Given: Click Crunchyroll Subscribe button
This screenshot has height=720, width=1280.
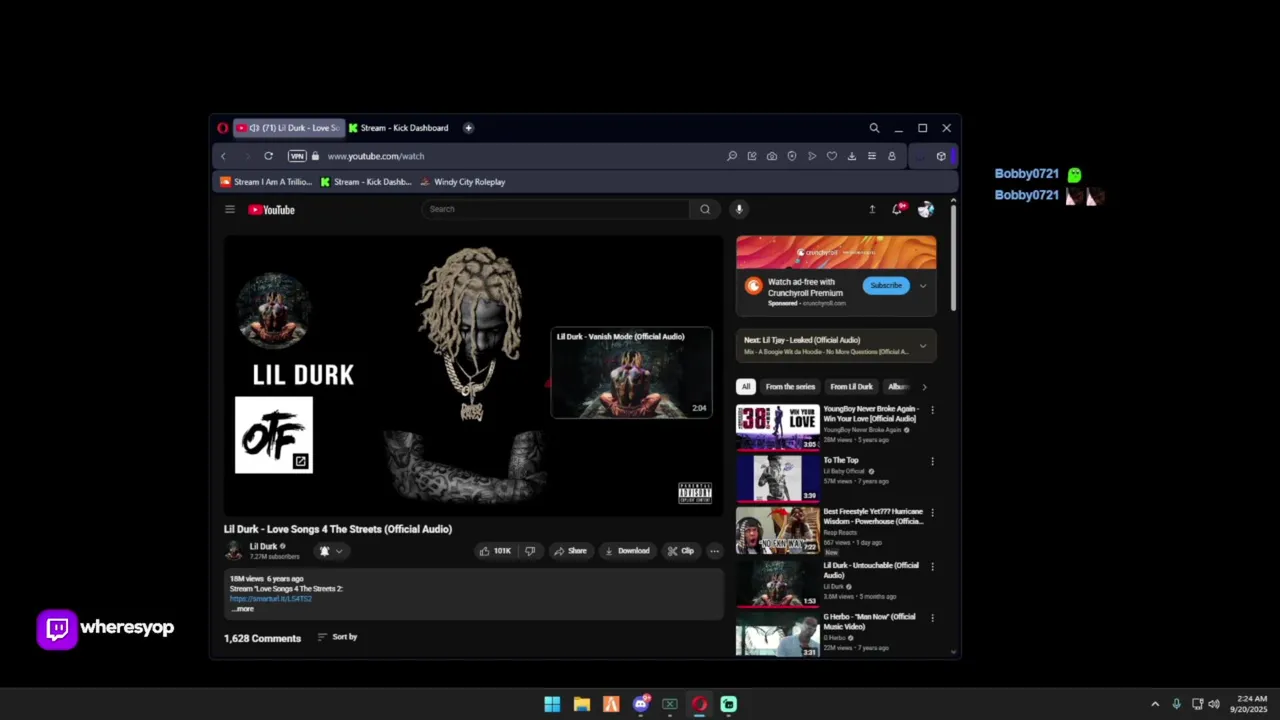Looking at the screenshot, I should (x=886, y=286).
